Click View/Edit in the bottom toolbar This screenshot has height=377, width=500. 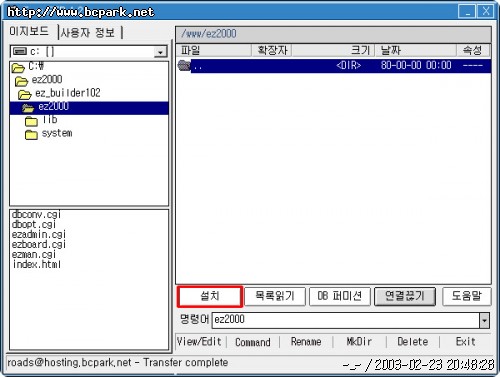coord(199,342)
